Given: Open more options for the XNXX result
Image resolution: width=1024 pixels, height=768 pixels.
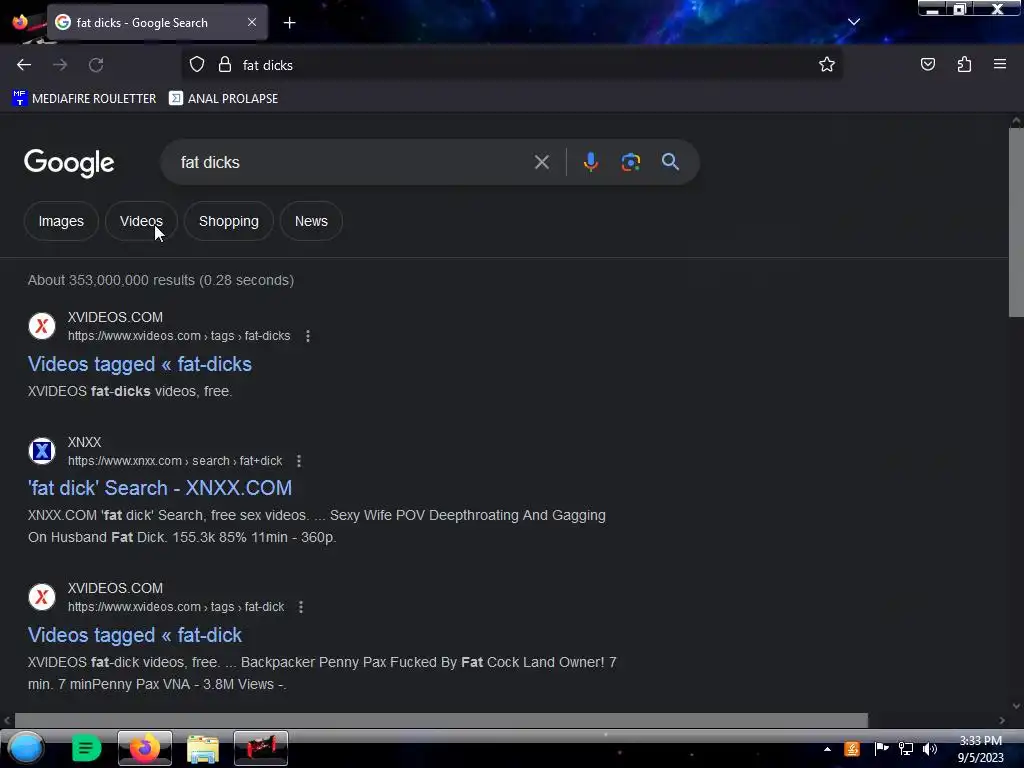Looking at the screenshot, I should 299,461.
